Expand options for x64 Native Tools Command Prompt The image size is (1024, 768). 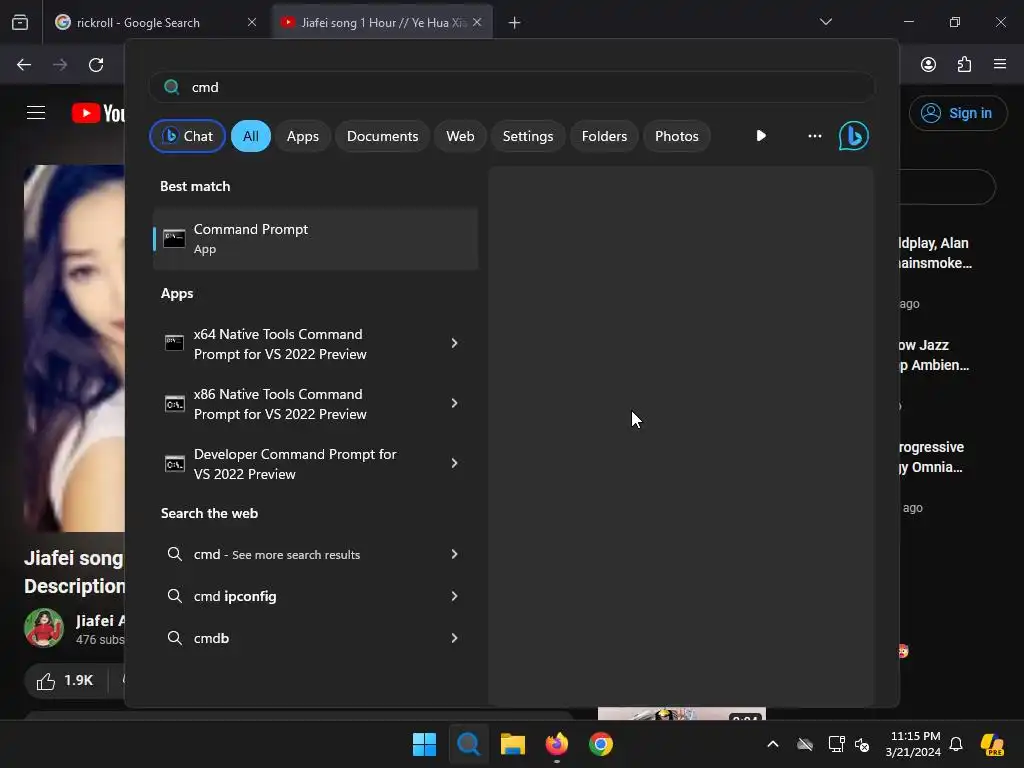[455, 343]
